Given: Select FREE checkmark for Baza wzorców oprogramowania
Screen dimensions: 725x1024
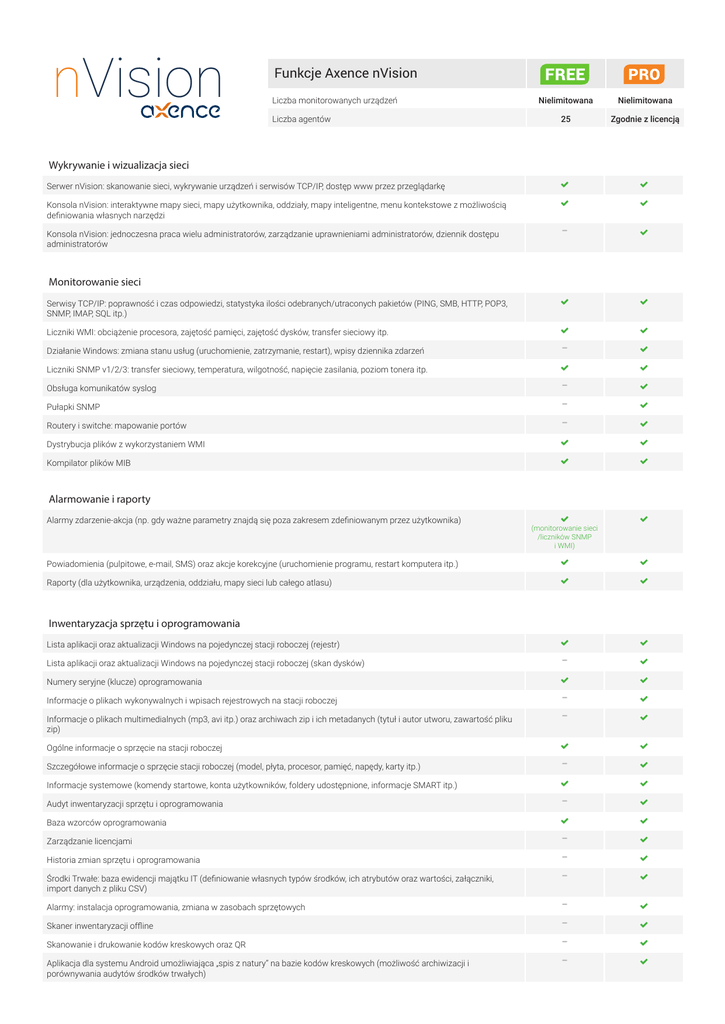Looking at the screenshot, I should click(565, 821).
